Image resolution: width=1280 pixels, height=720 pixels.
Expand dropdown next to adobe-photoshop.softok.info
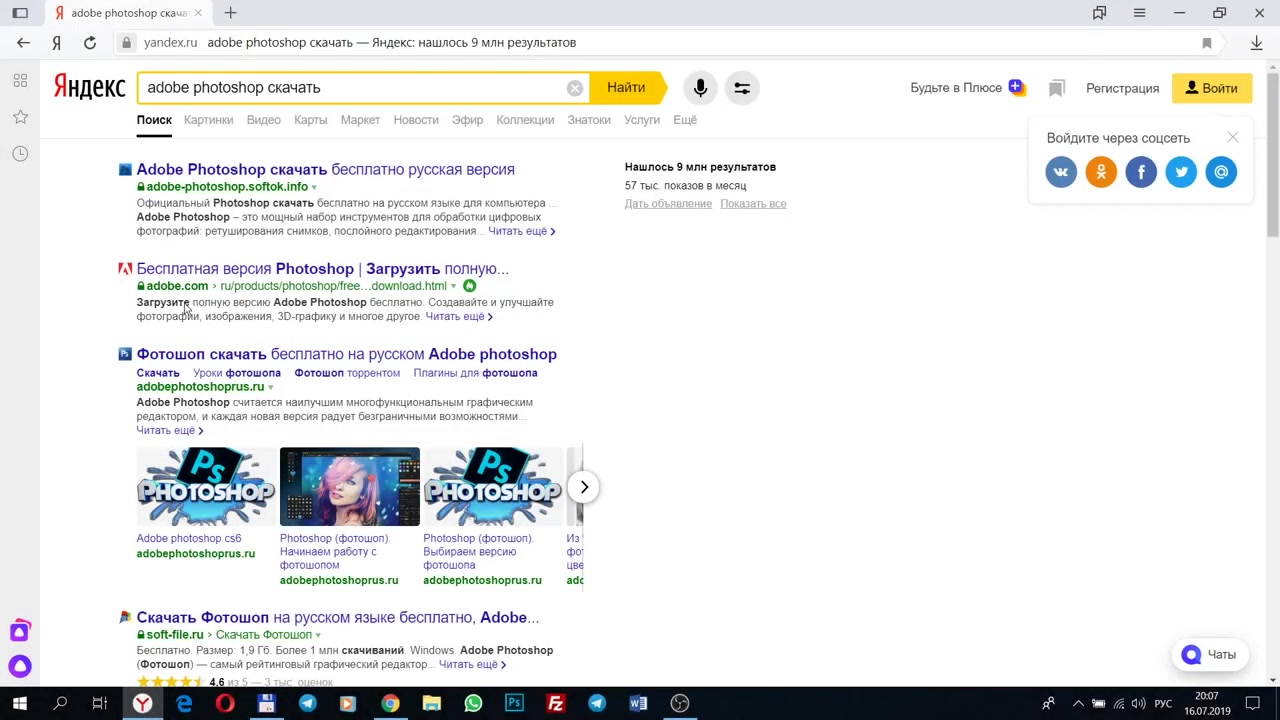[x=314, y=187]
